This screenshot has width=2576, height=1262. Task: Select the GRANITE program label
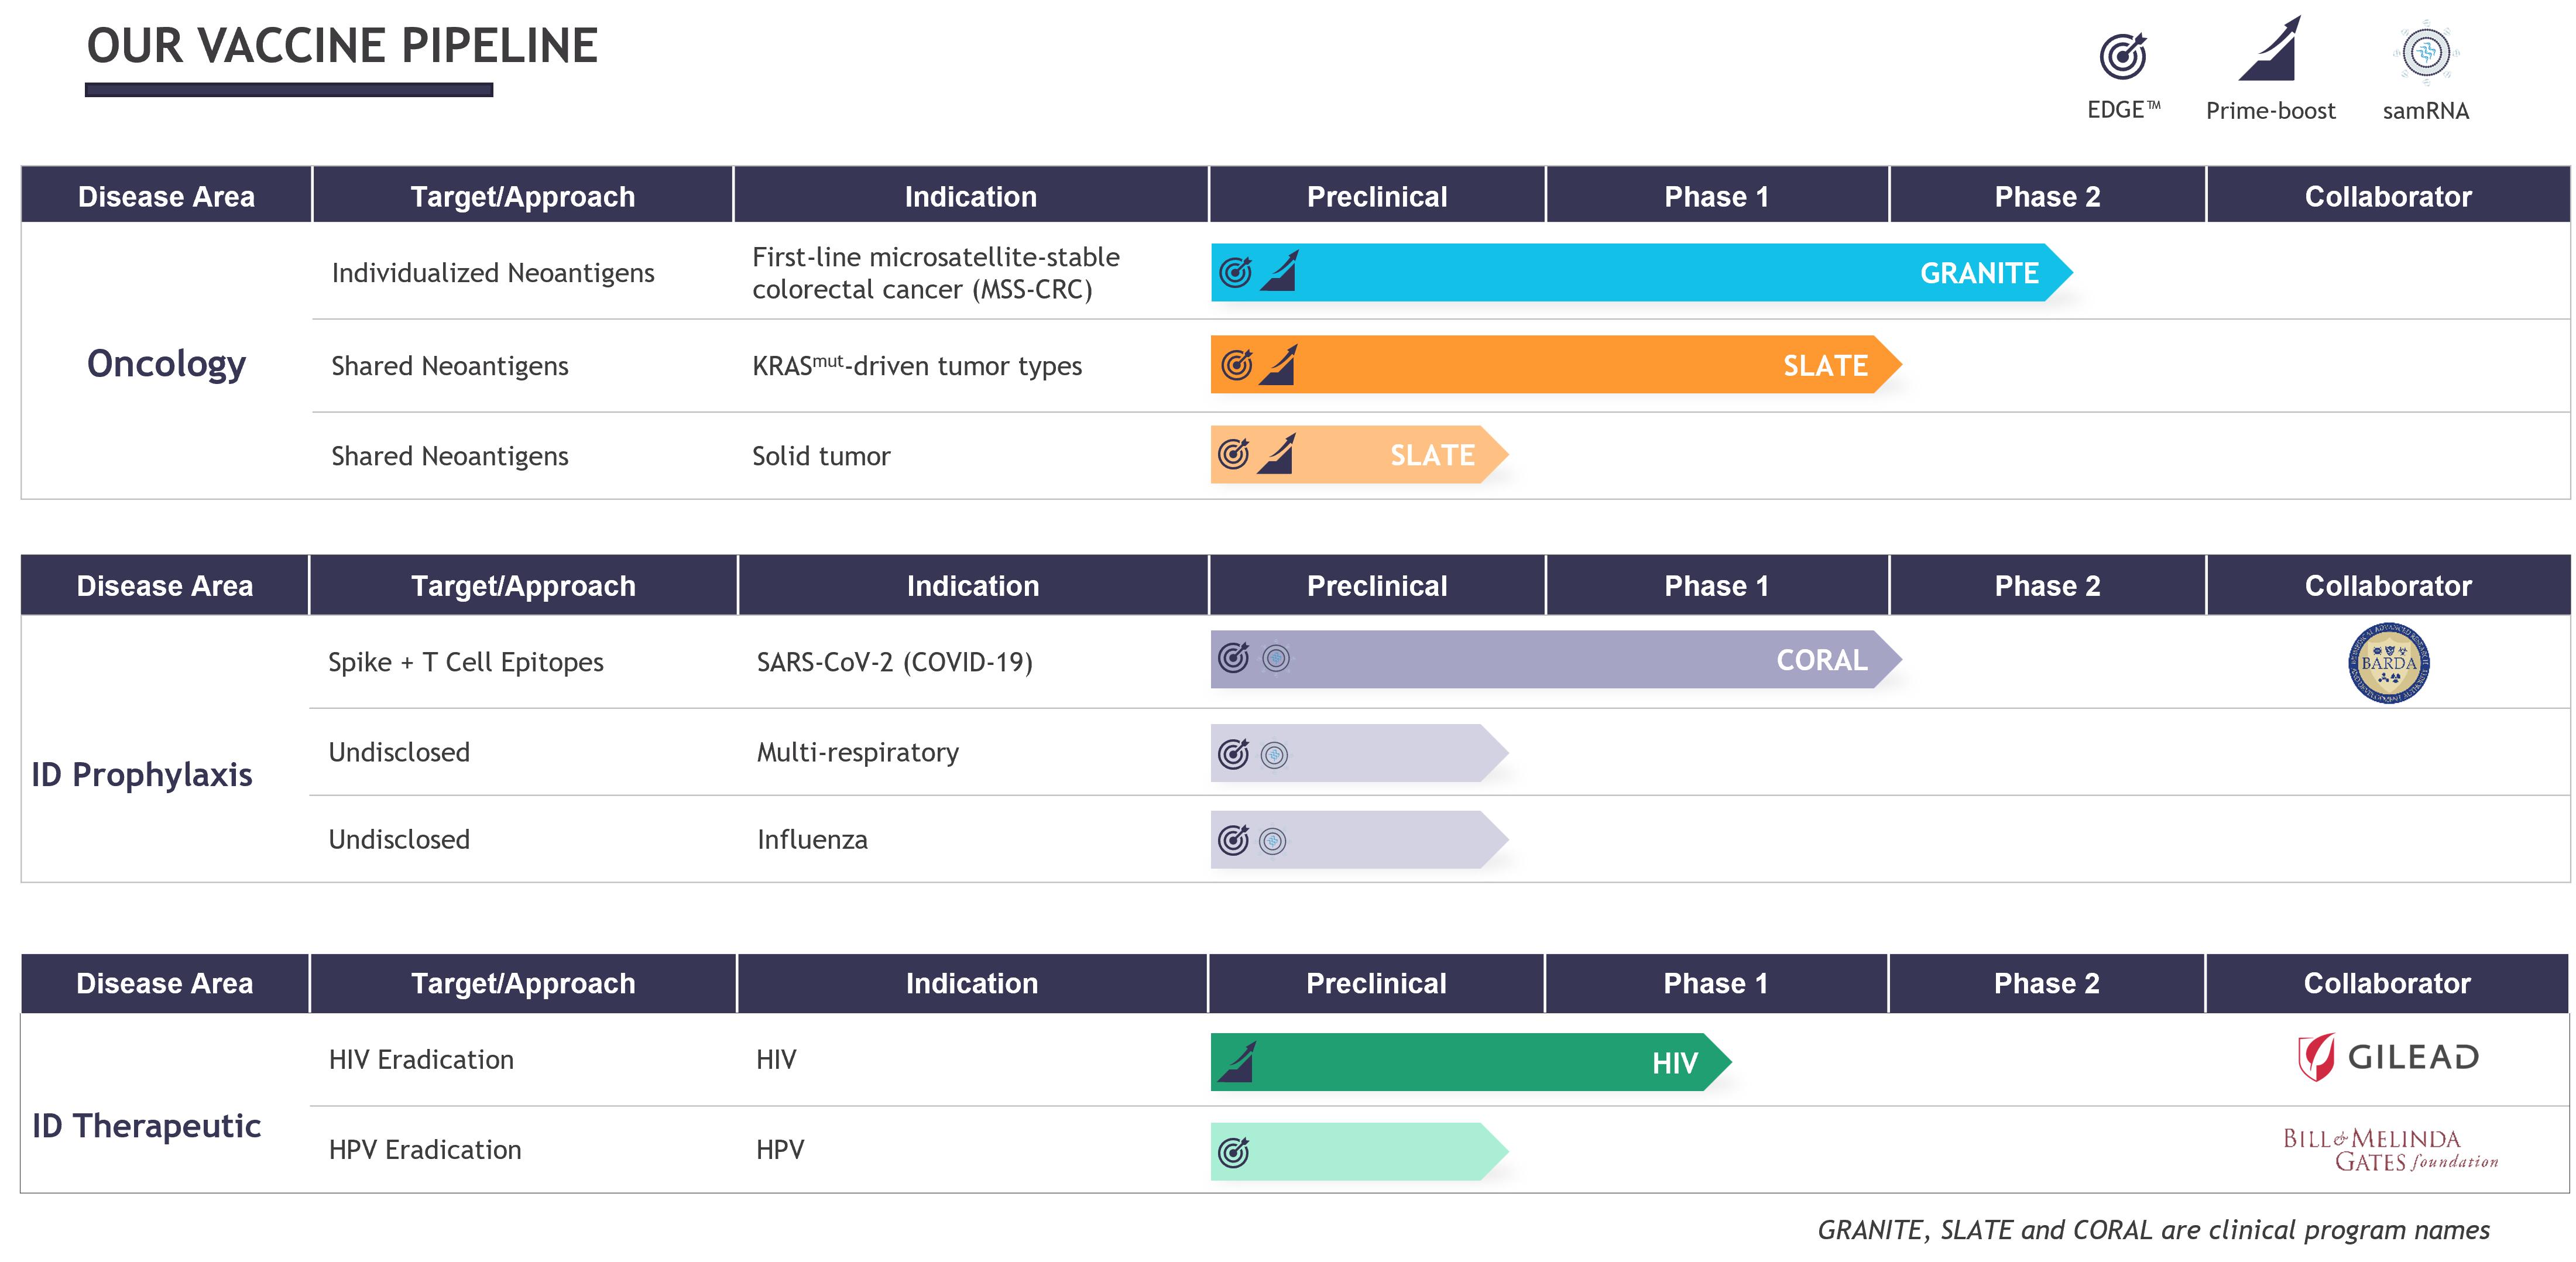click(x=1978, y=273)
